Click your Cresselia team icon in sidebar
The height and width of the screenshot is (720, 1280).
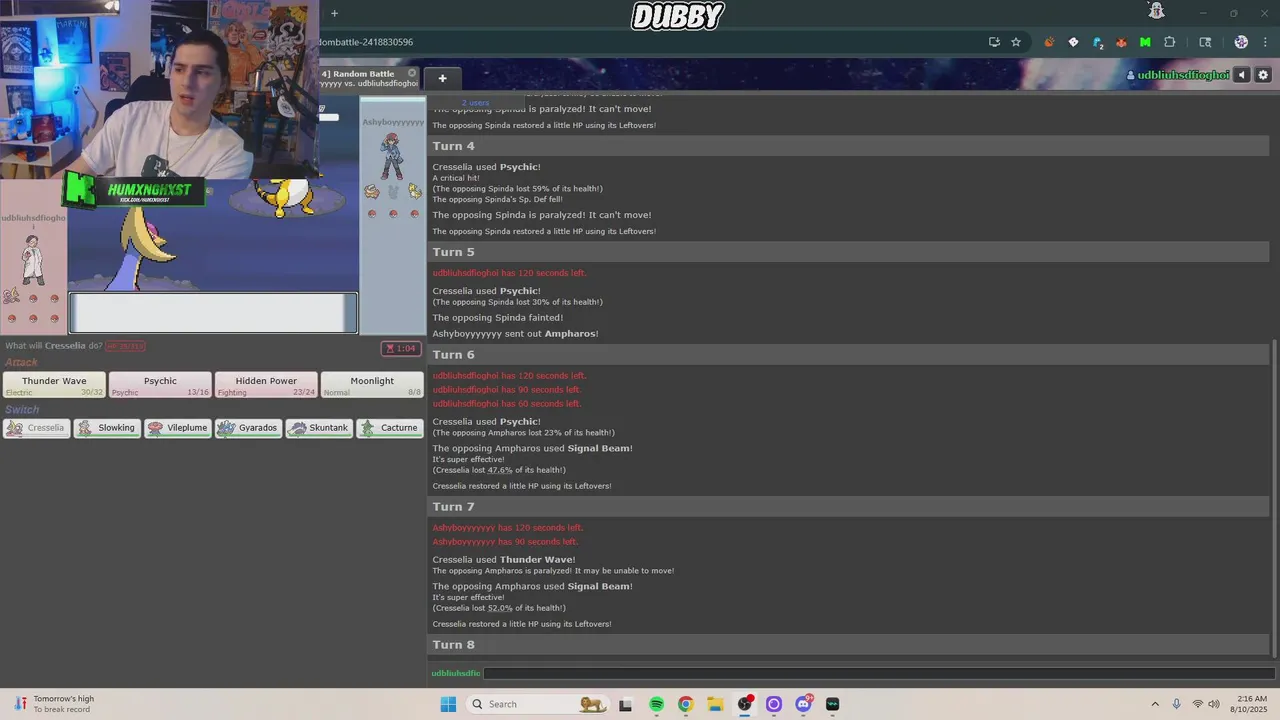[12, 296]
